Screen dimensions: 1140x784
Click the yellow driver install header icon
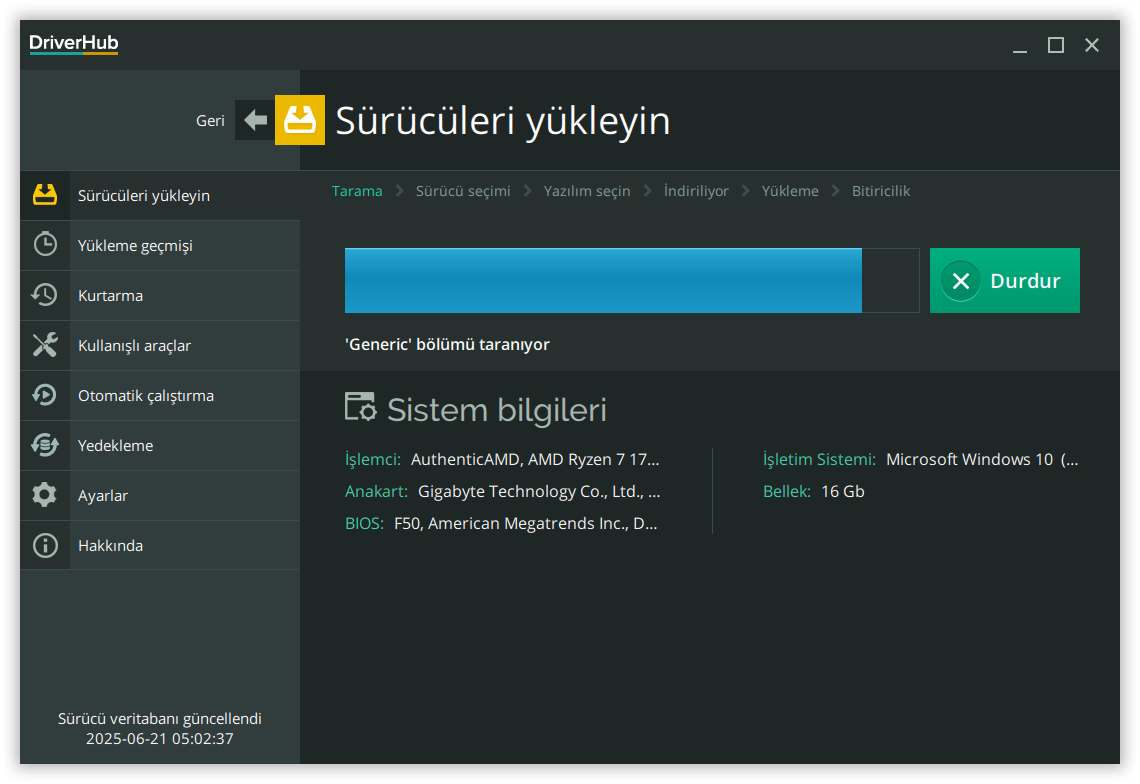pyautogui.click(x=300, y=120)
